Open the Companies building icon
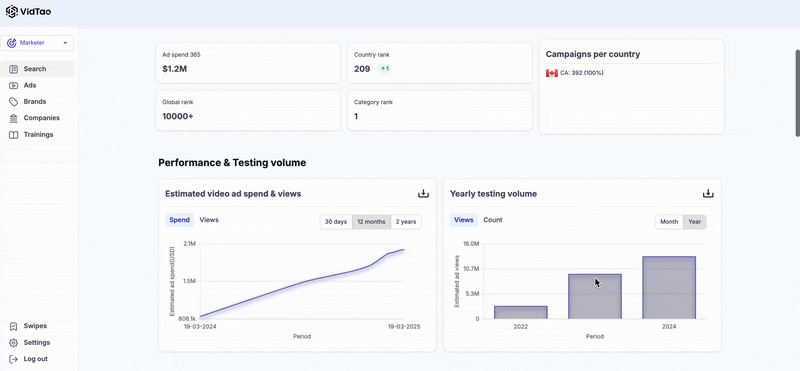Viewport: 800px width, 371px height. click(x=14, y=118)
